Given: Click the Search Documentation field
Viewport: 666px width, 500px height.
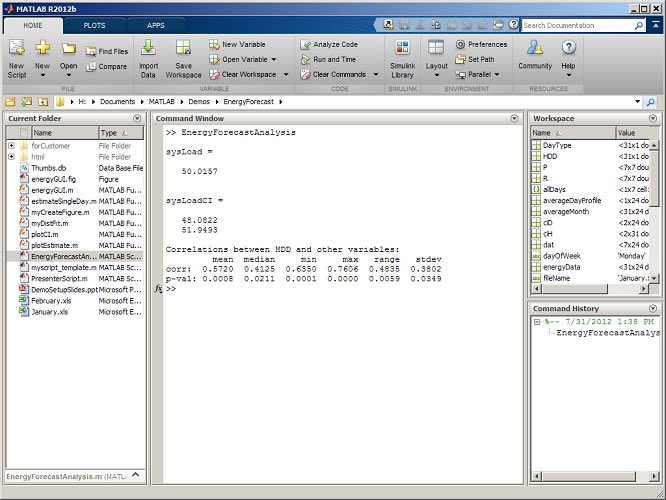Looking at the screenshot, I should coord(578,25).
